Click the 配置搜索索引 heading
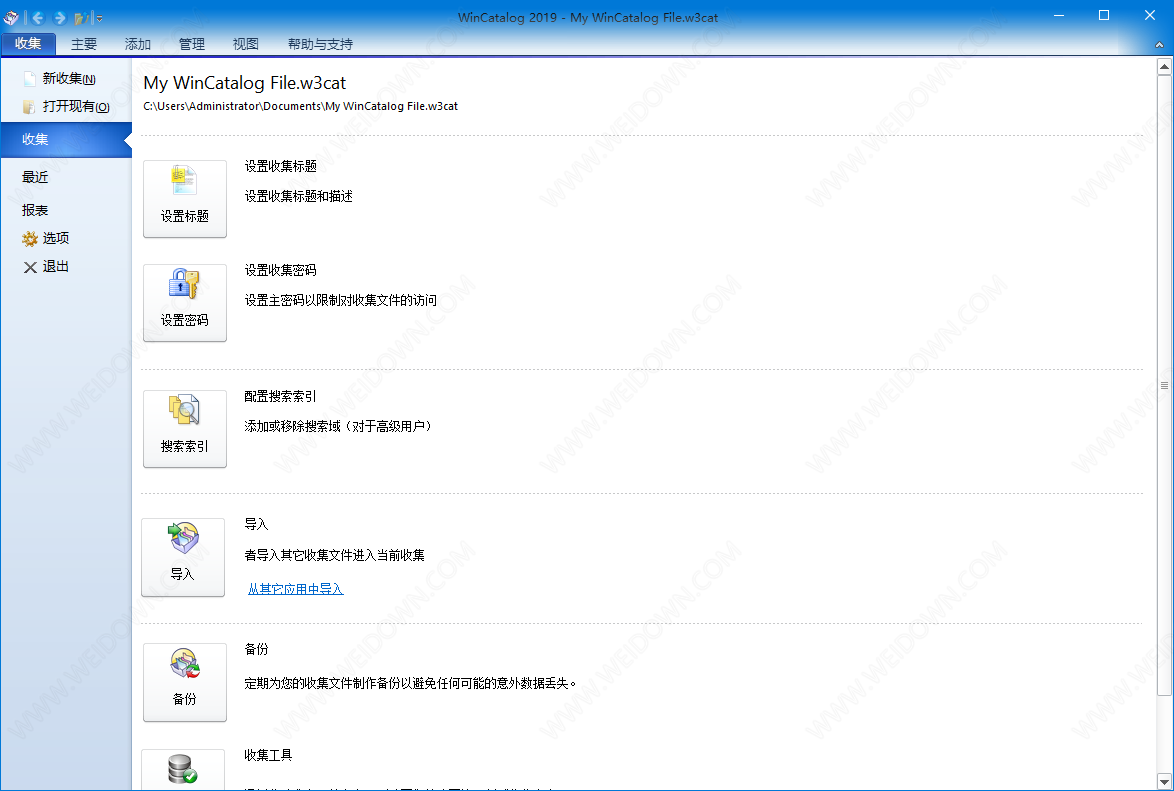1174x791 pixels. [x=281, y=396]
